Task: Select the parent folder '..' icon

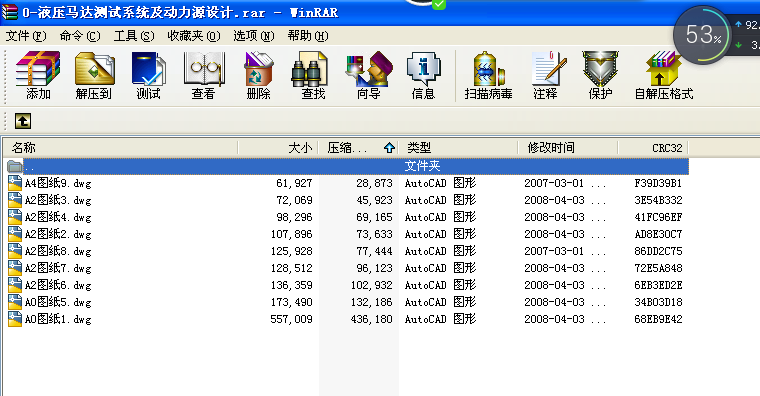Action: click(15, 166)
